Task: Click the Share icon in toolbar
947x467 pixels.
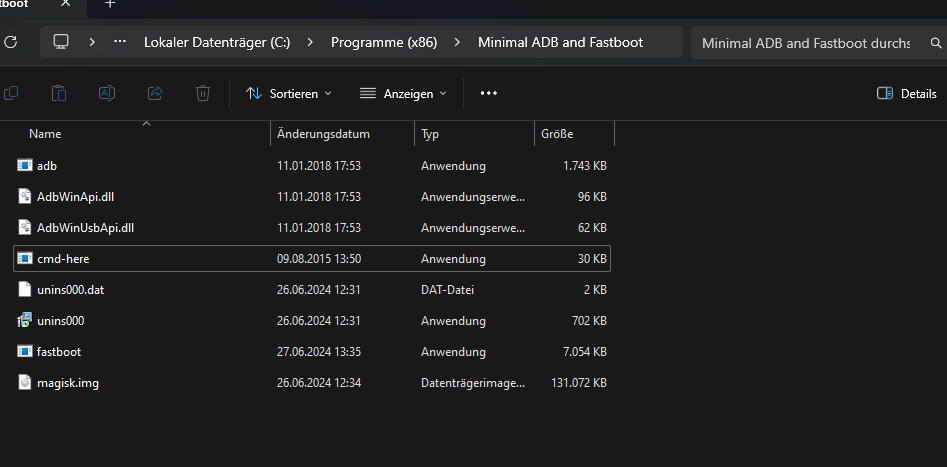Action: tap(155, 93)
